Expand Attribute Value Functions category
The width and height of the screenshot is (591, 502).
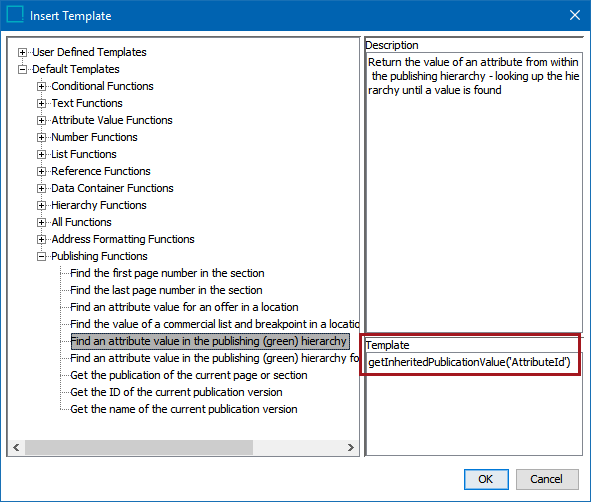[41, 120]
